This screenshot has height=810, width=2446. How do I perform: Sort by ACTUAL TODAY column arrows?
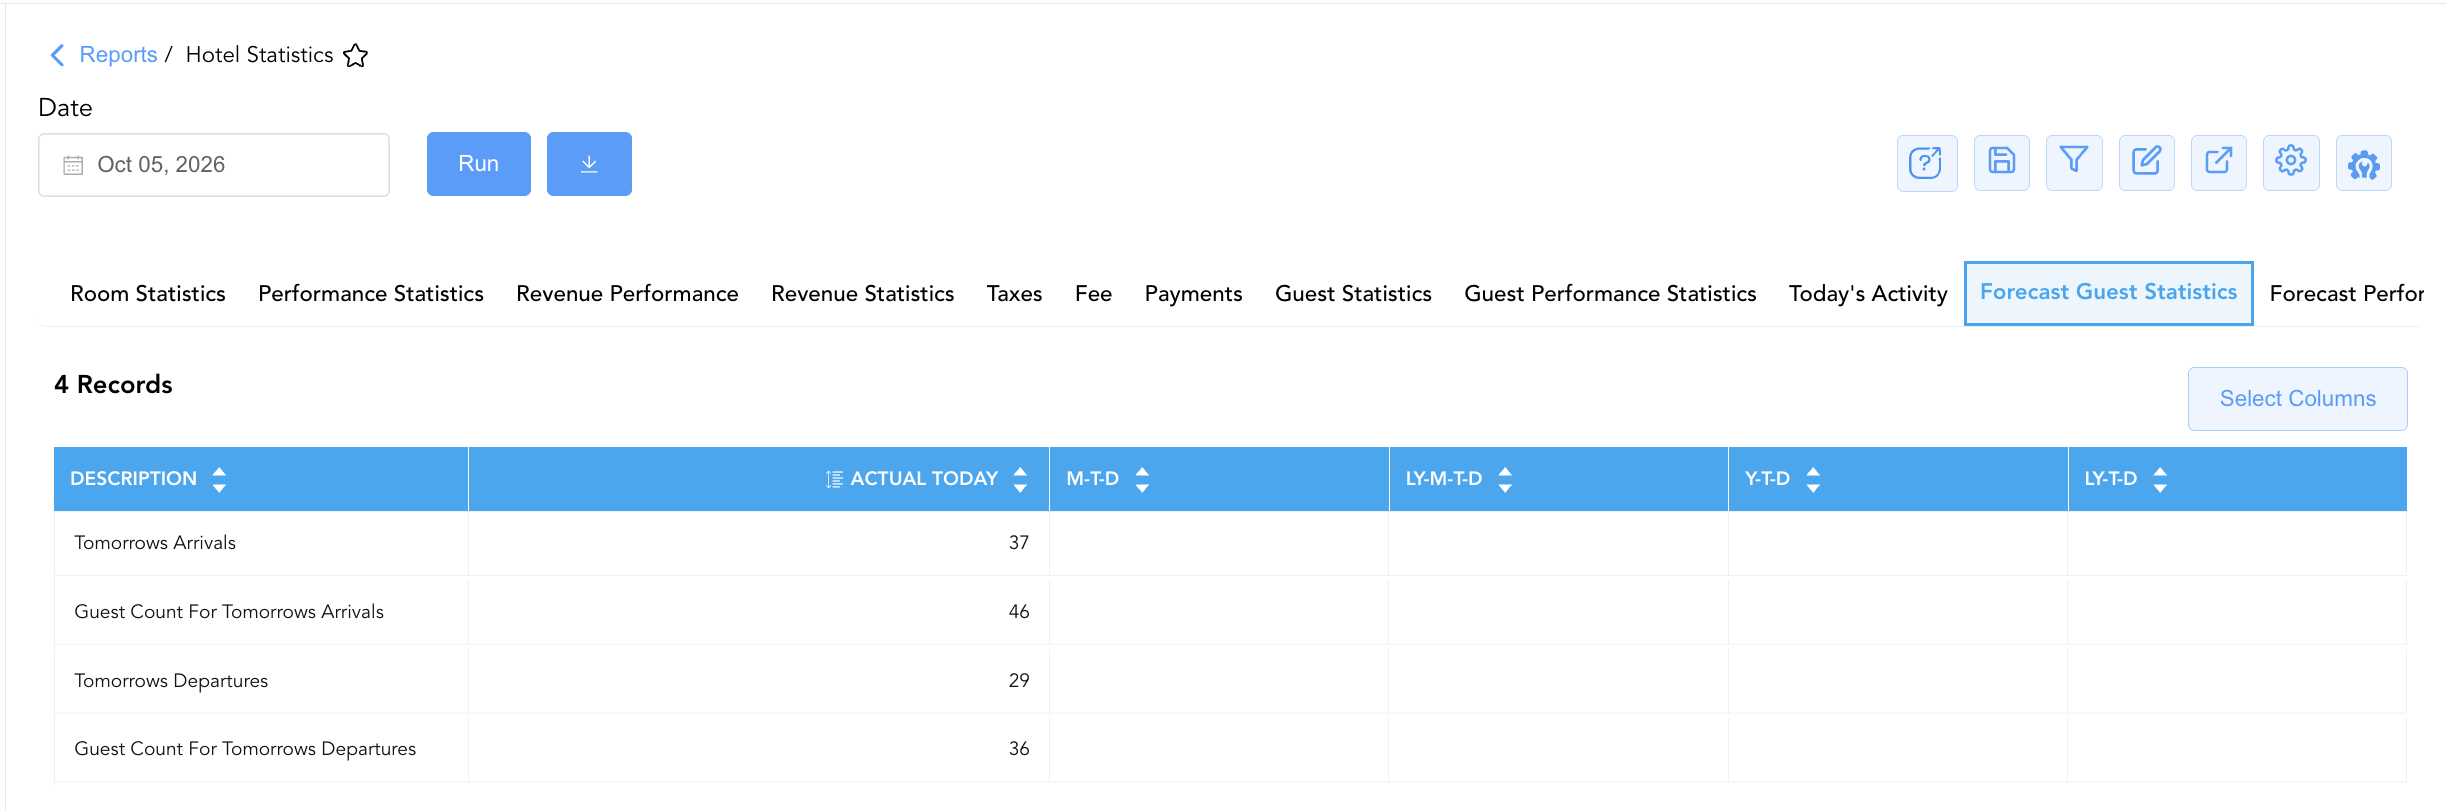[x=1020, y=479]
